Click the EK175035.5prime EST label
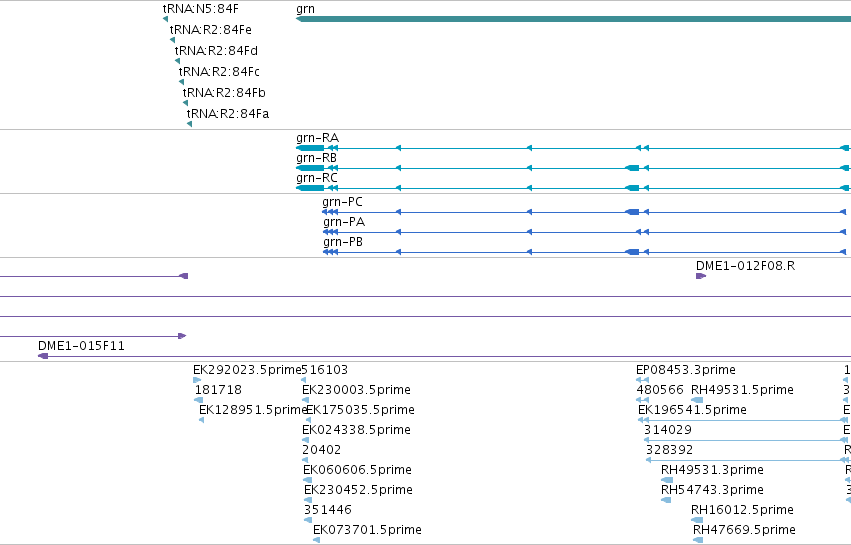 (360, 410)
